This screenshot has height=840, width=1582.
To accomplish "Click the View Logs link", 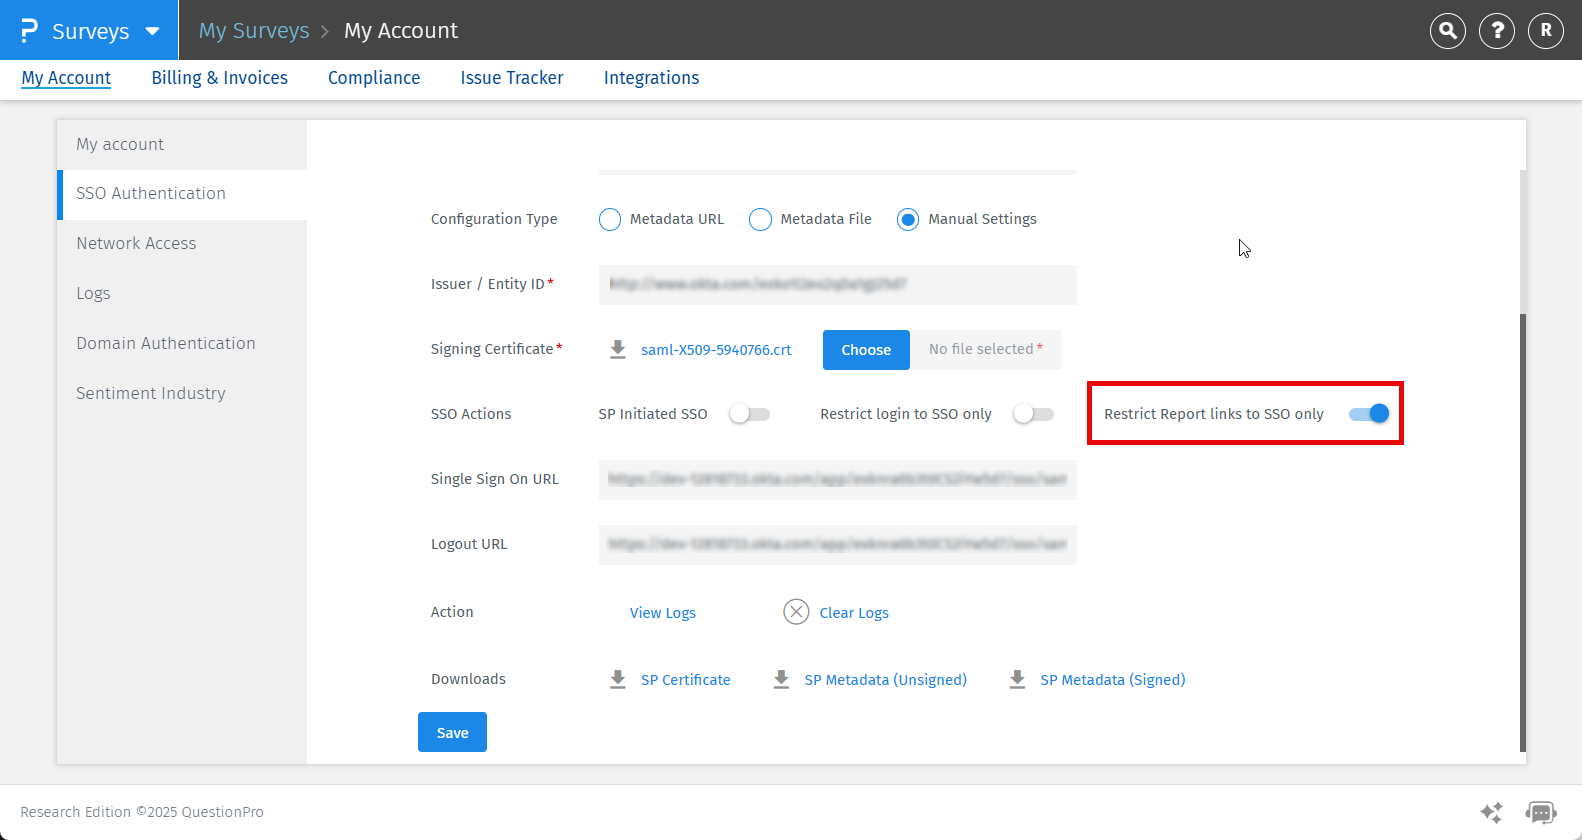I will point(662,613).
